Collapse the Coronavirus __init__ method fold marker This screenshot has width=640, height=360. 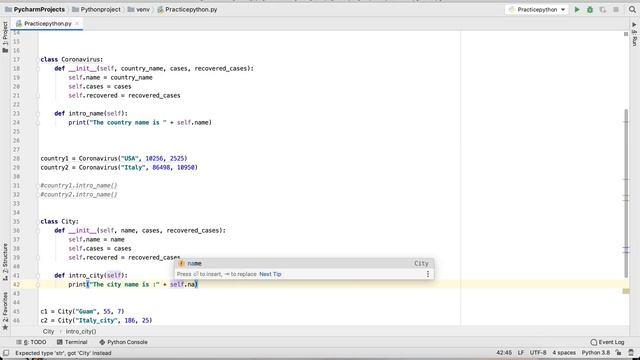click(x=38, y=69)
